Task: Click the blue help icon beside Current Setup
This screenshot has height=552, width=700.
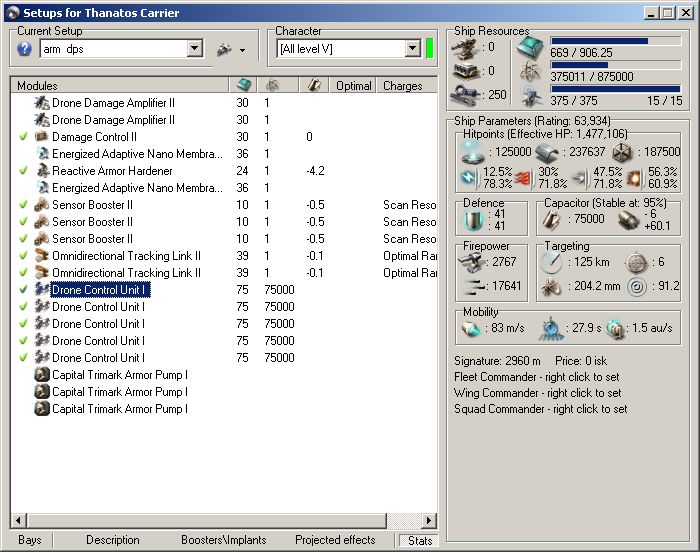Action: 25,49
